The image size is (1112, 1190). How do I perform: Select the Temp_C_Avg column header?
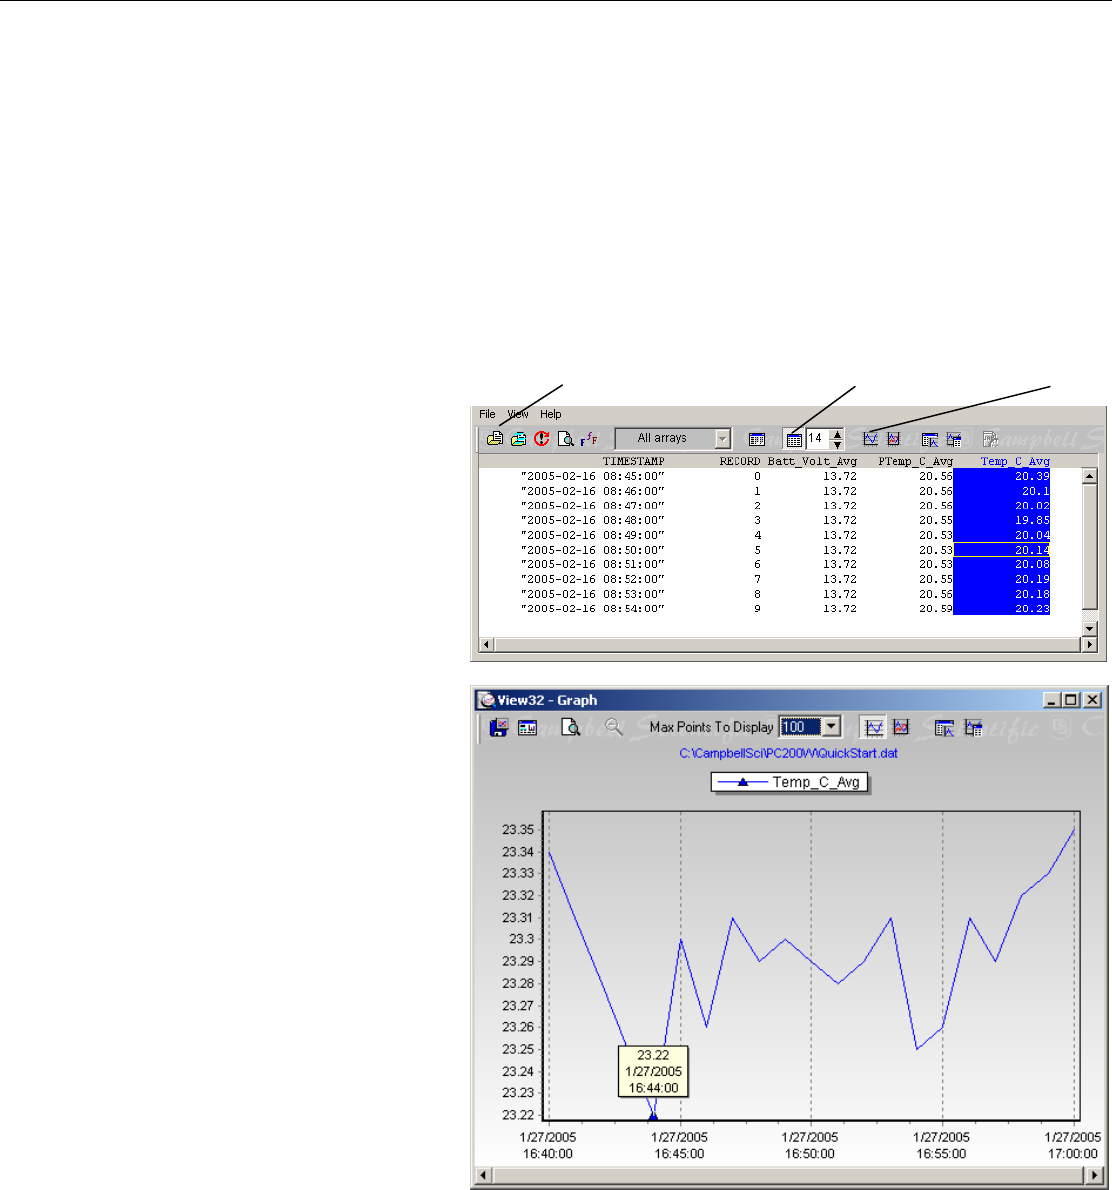[x=1015, y=461]
